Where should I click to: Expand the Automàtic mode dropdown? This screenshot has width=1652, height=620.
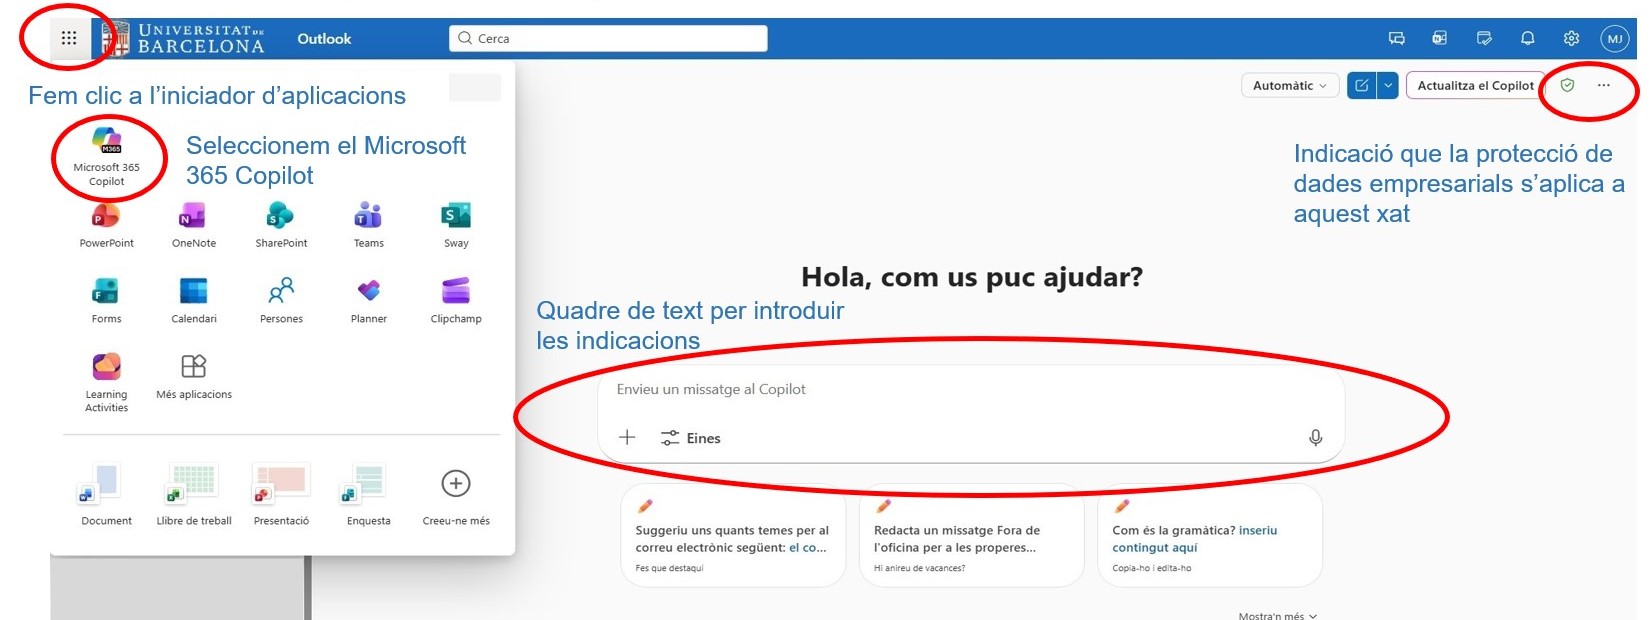tap(1289, 85)
